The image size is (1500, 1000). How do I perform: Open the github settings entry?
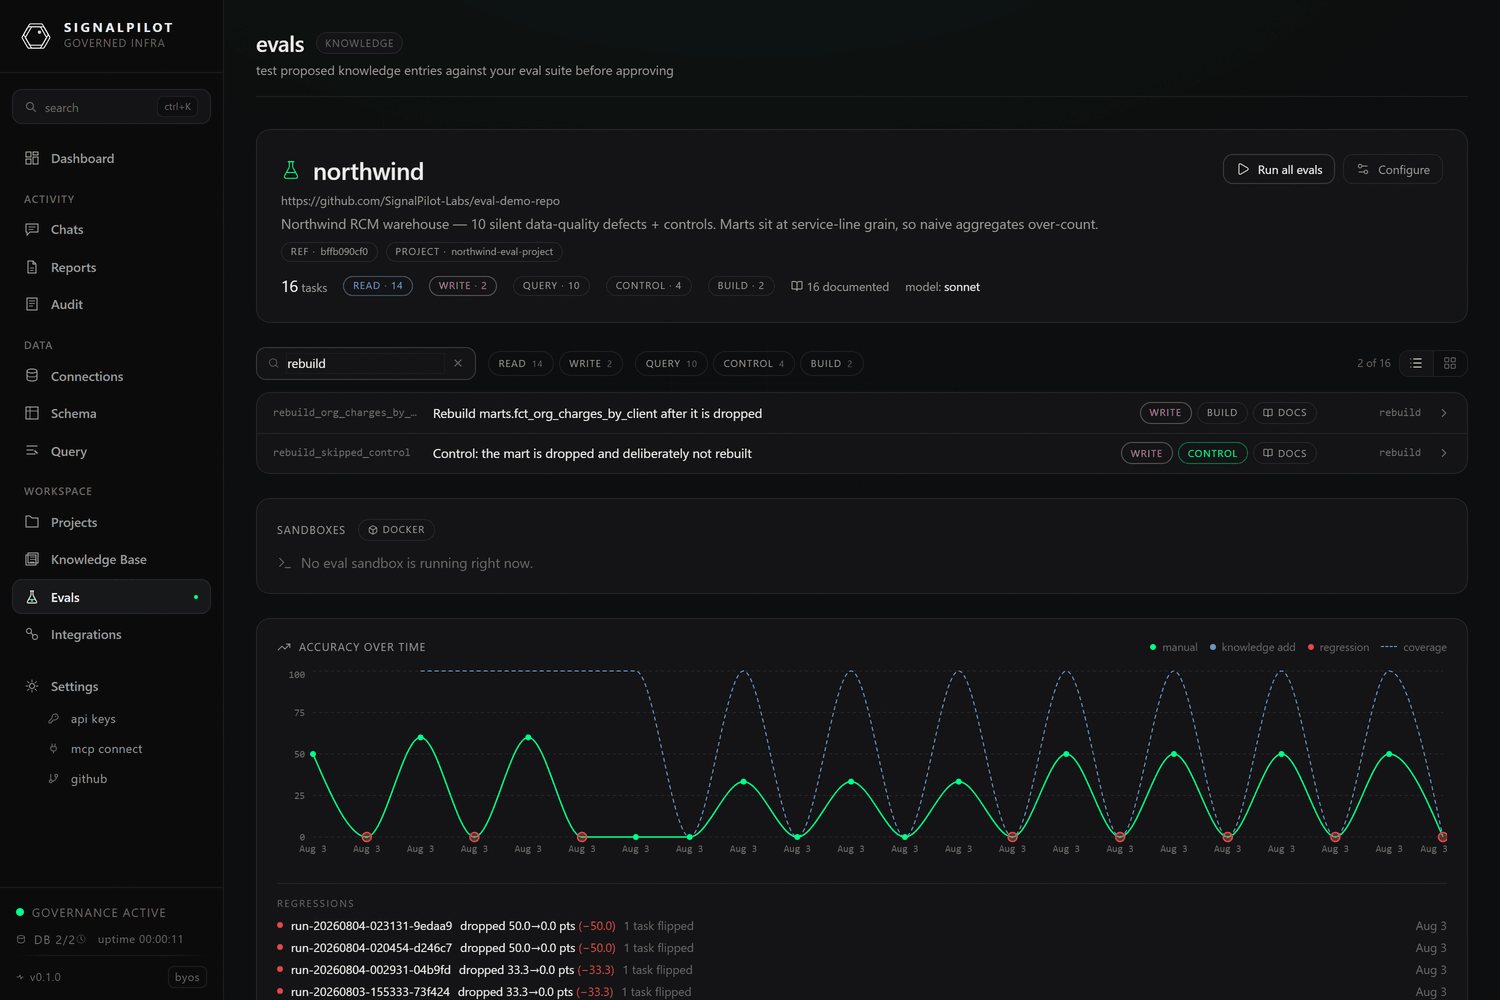[88, 779]
